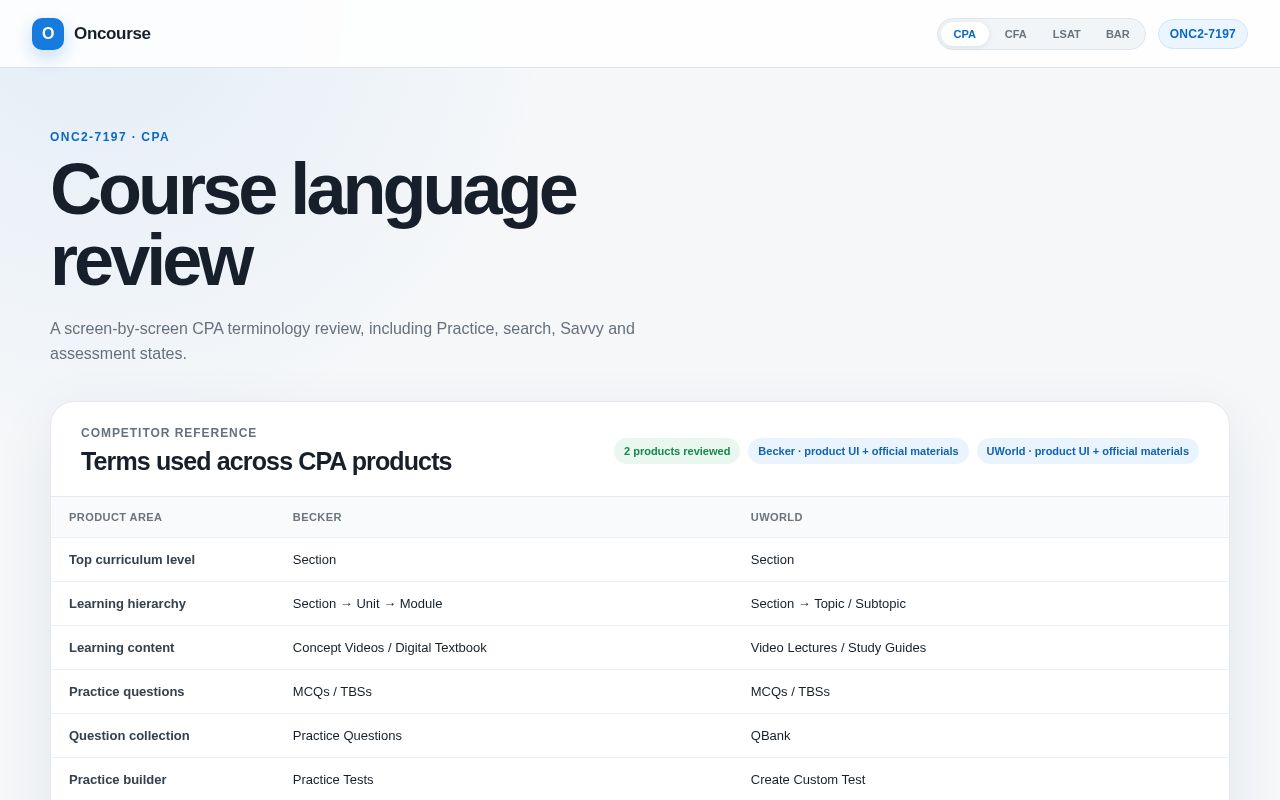Click the 'COMPETITOR REFERENCE' label
Image resolution: width=1280 pixels, height=800 pixels.
169,433
